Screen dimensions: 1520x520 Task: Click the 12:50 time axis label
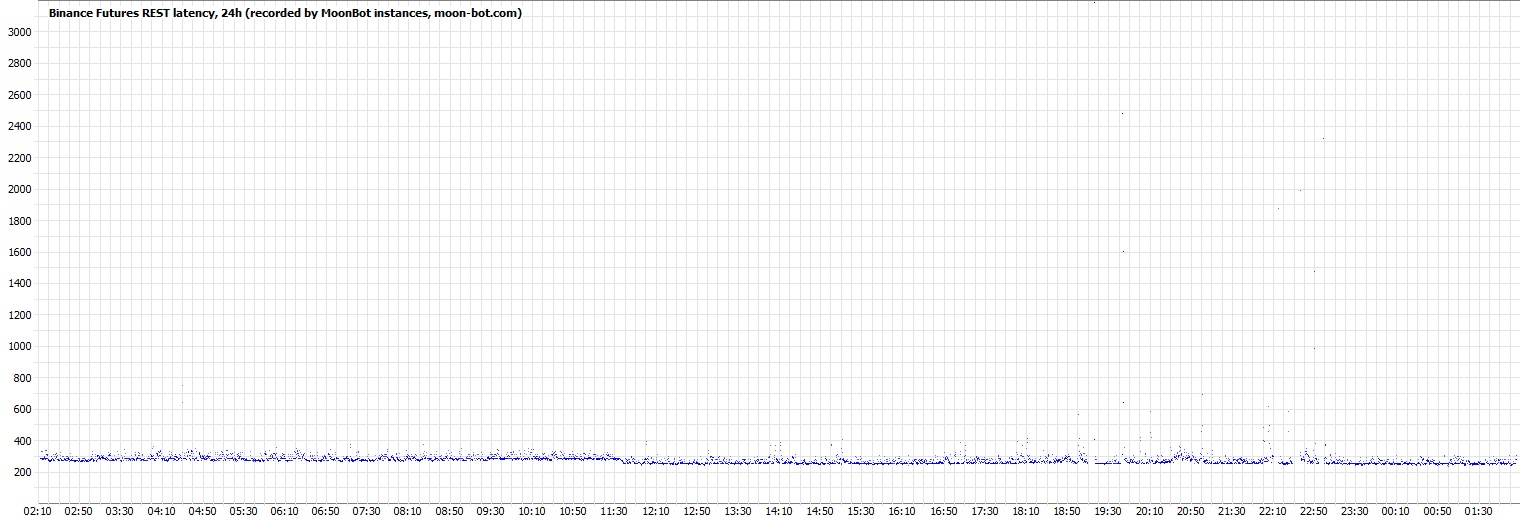[x=696, y=511]
